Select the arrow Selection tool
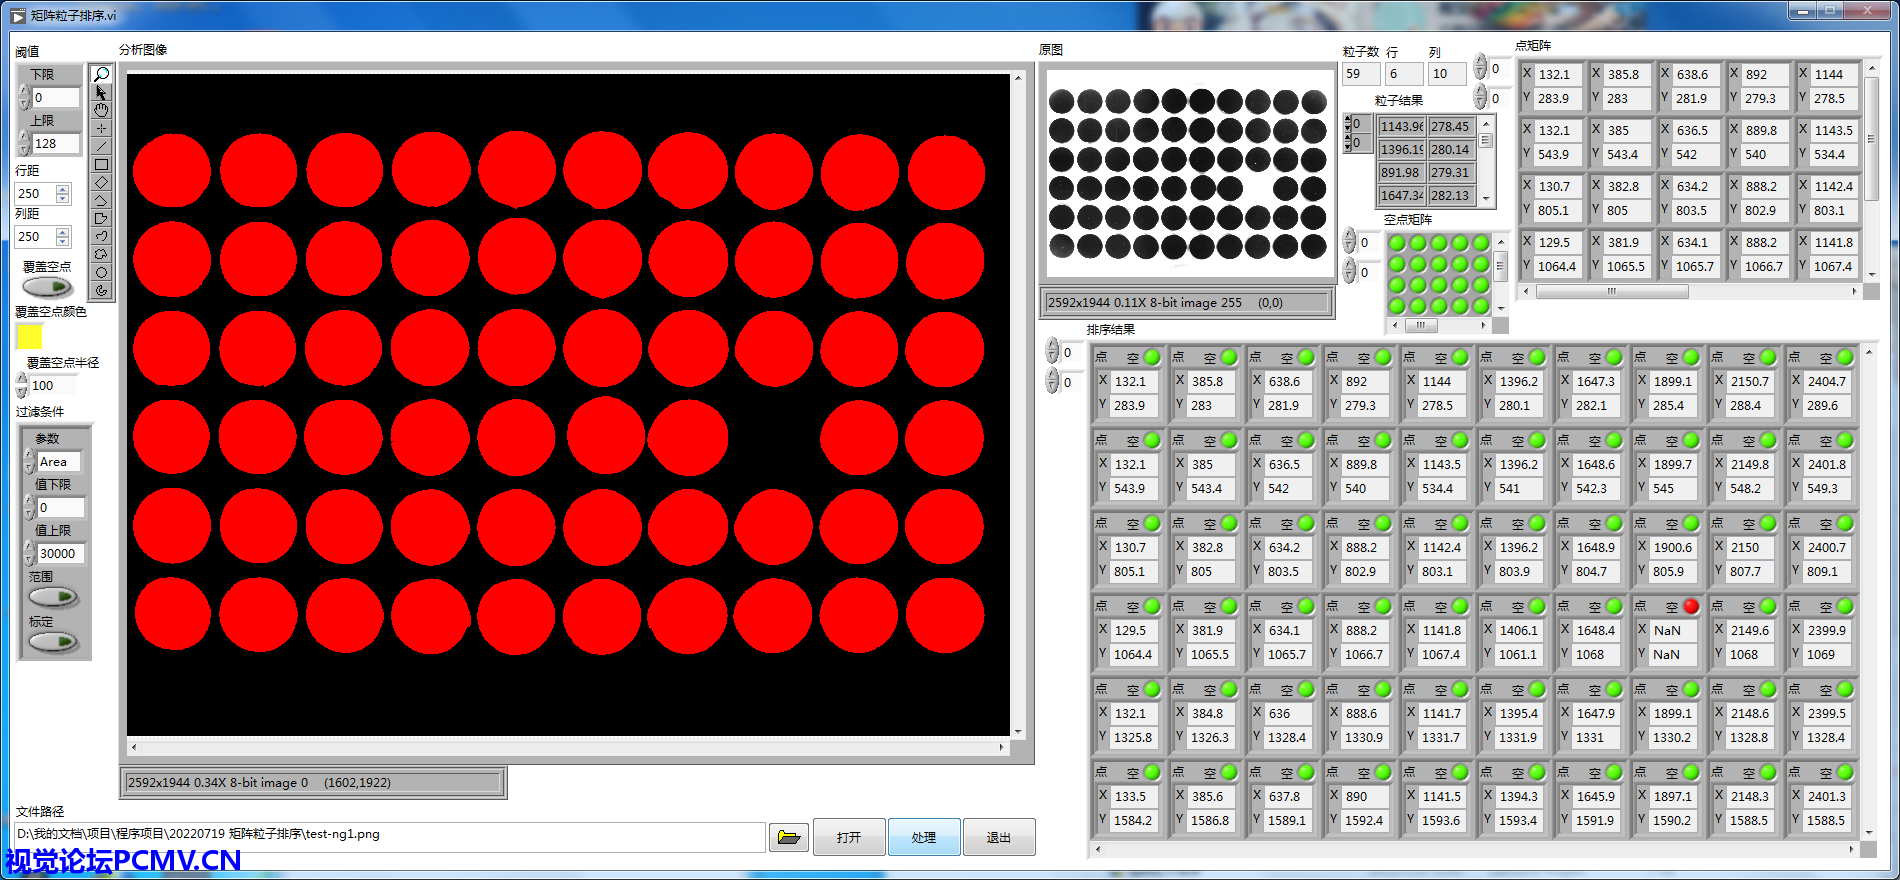 click(x=101, y=92)
